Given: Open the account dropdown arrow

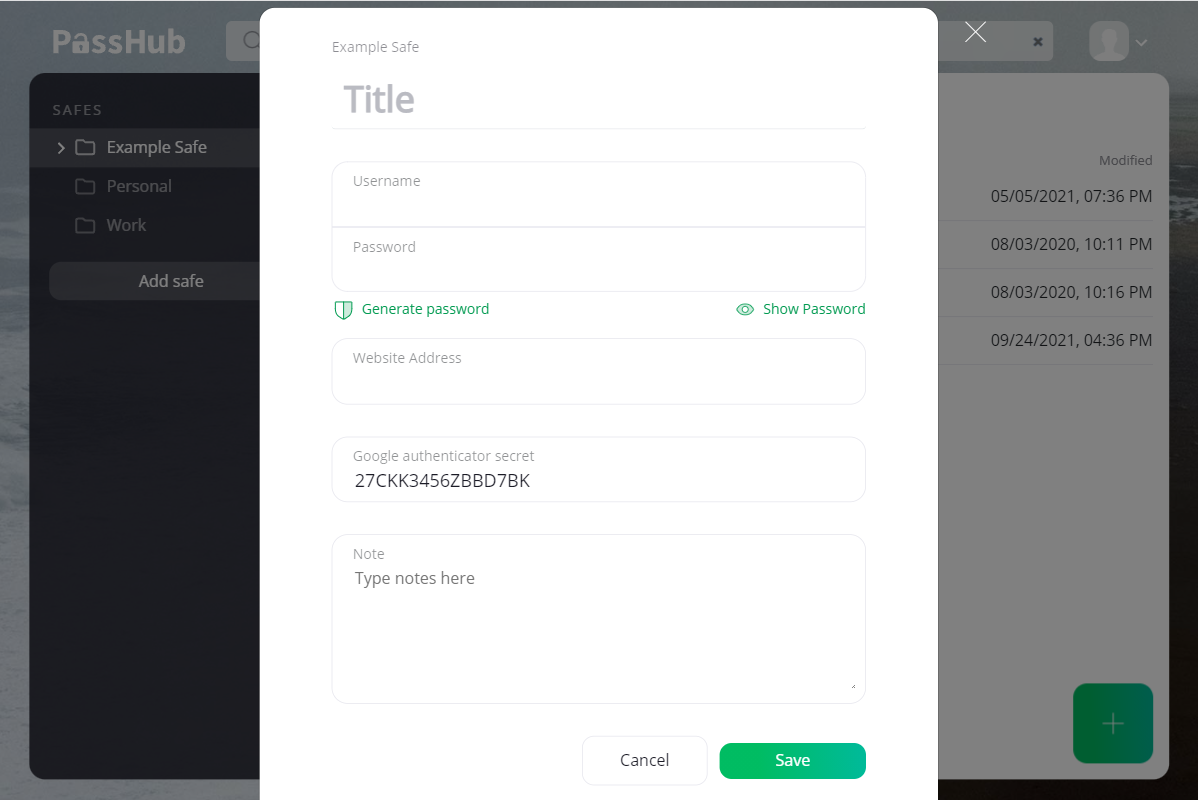Looking at the screenshot, I should pyautogui.click(x=1141, y=43).
